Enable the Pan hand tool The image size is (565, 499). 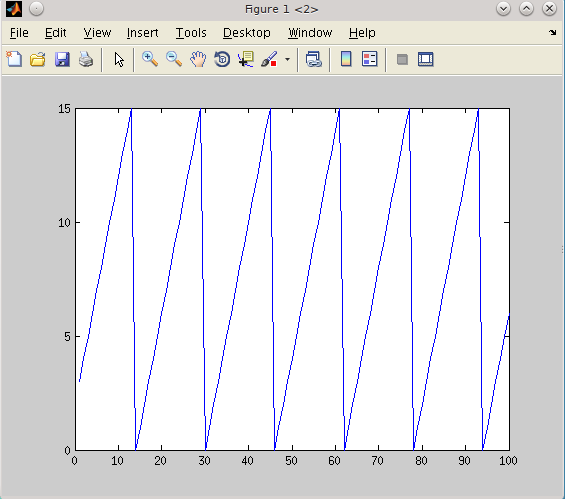198,59
